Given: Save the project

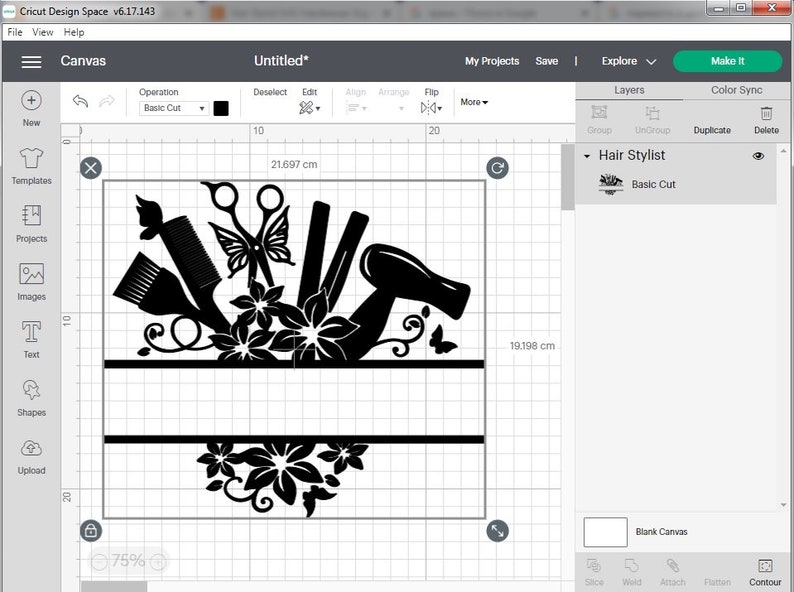Looking at the screenshot, I should tap(547, 61).
